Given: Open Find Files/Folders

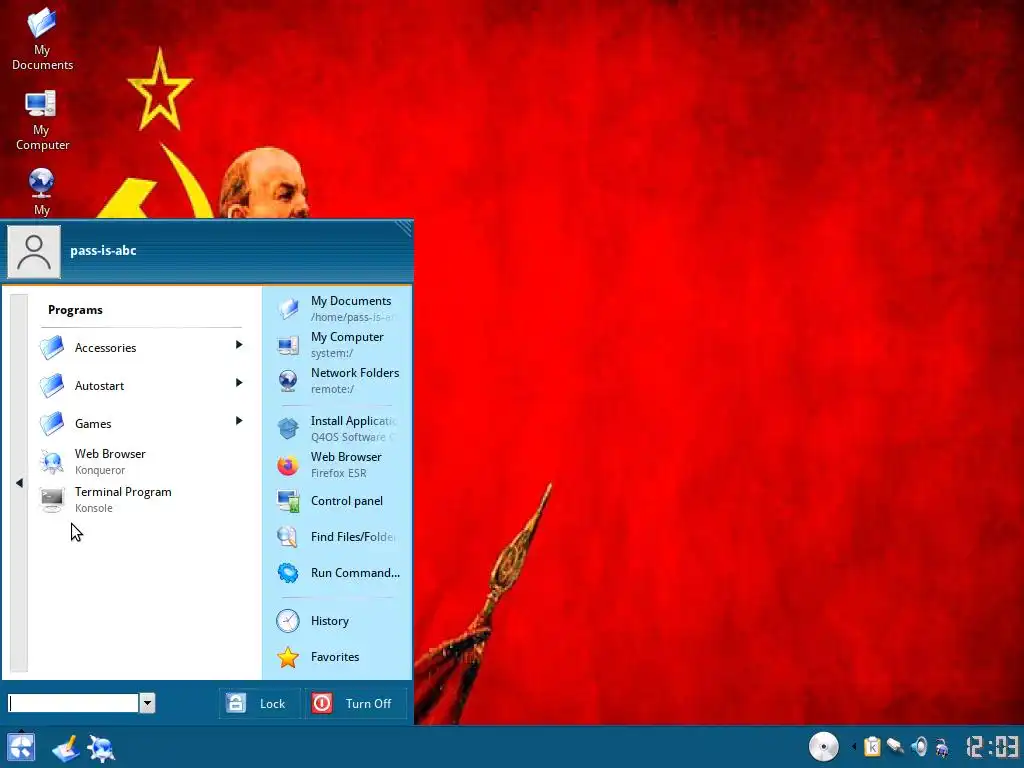Looking at the screenshot, I should coord(338,537).
